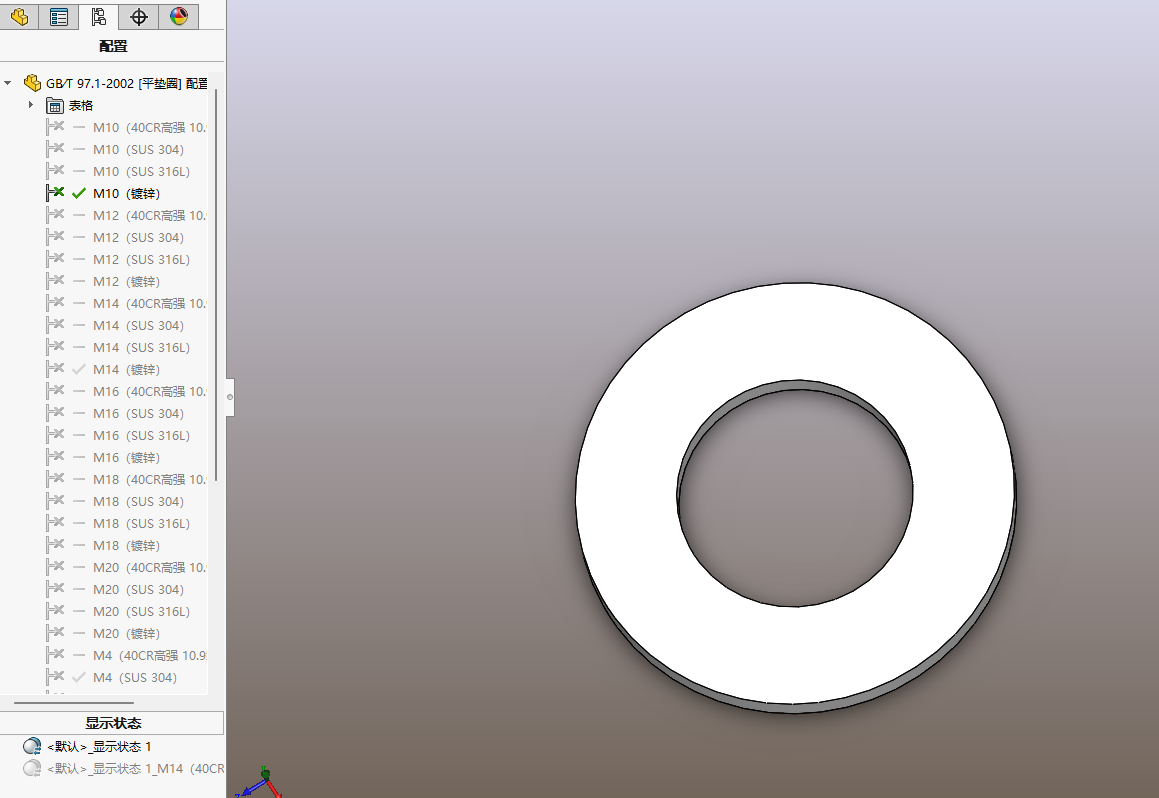
Task: Select configuration M12 (40CR高强 10.
Action: (x=149, y=215)
